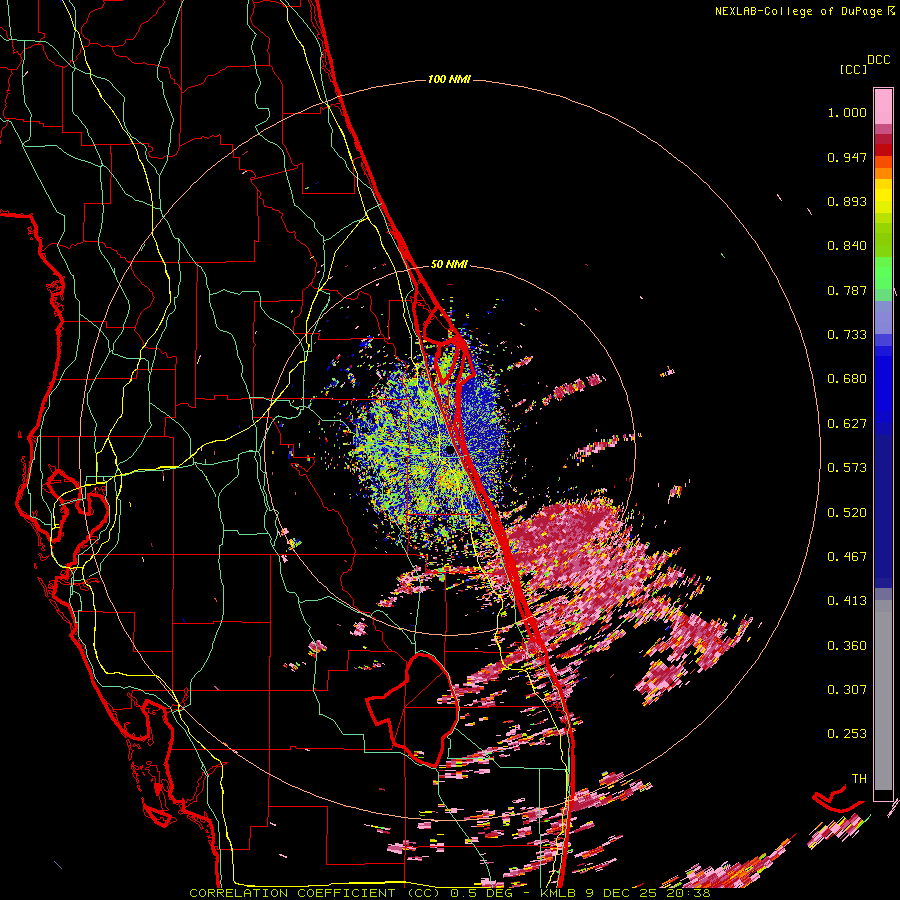Pick the gray segment of the color bar
900x900 pixels.
[883, 695]
